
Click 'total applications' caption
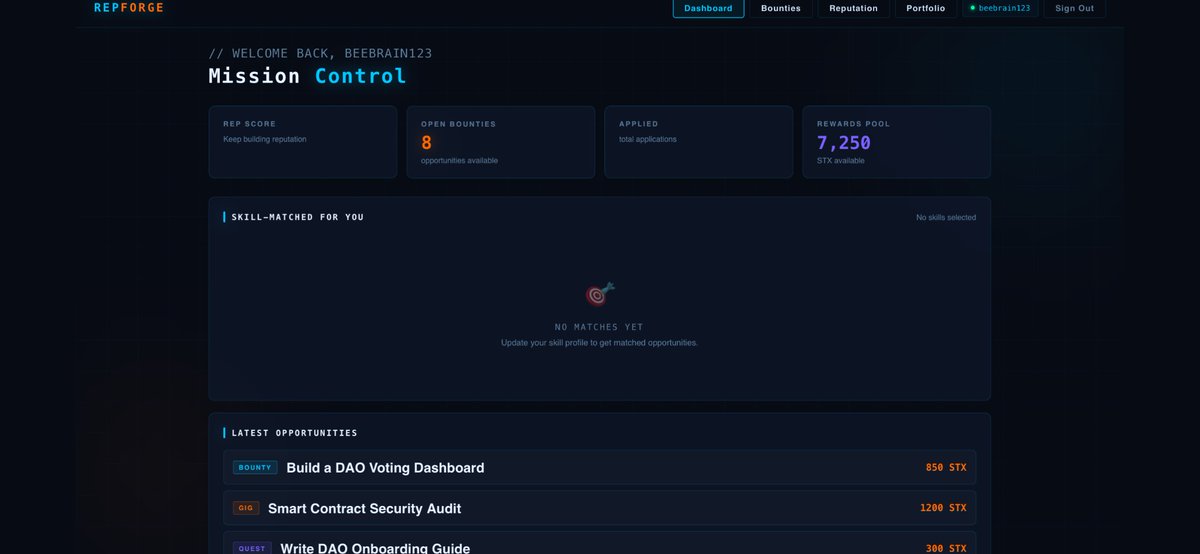click(x=648, y=139)
